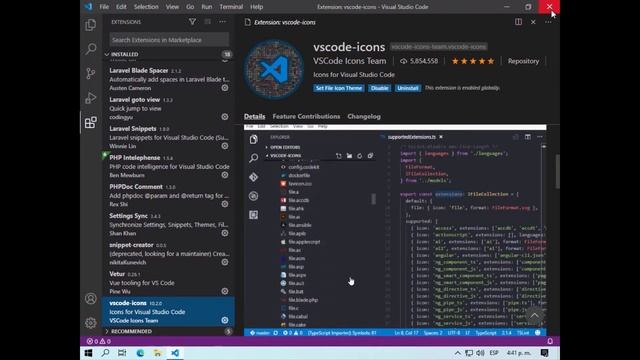Open gear menu for Laravel Blade Spacer
The width and height of the screenshot is (640, 360).
225,88
